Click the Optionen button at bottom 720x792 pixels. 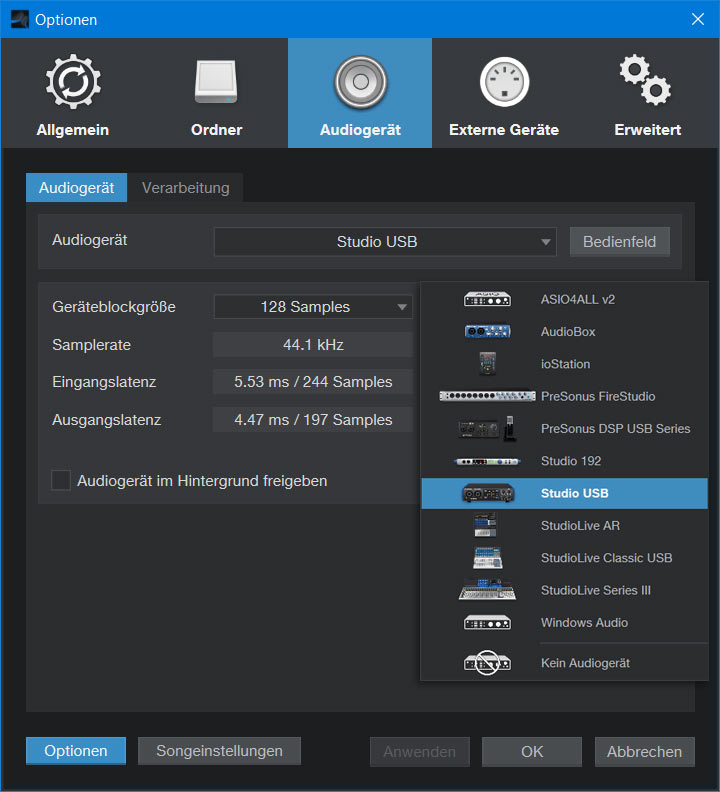76,751
